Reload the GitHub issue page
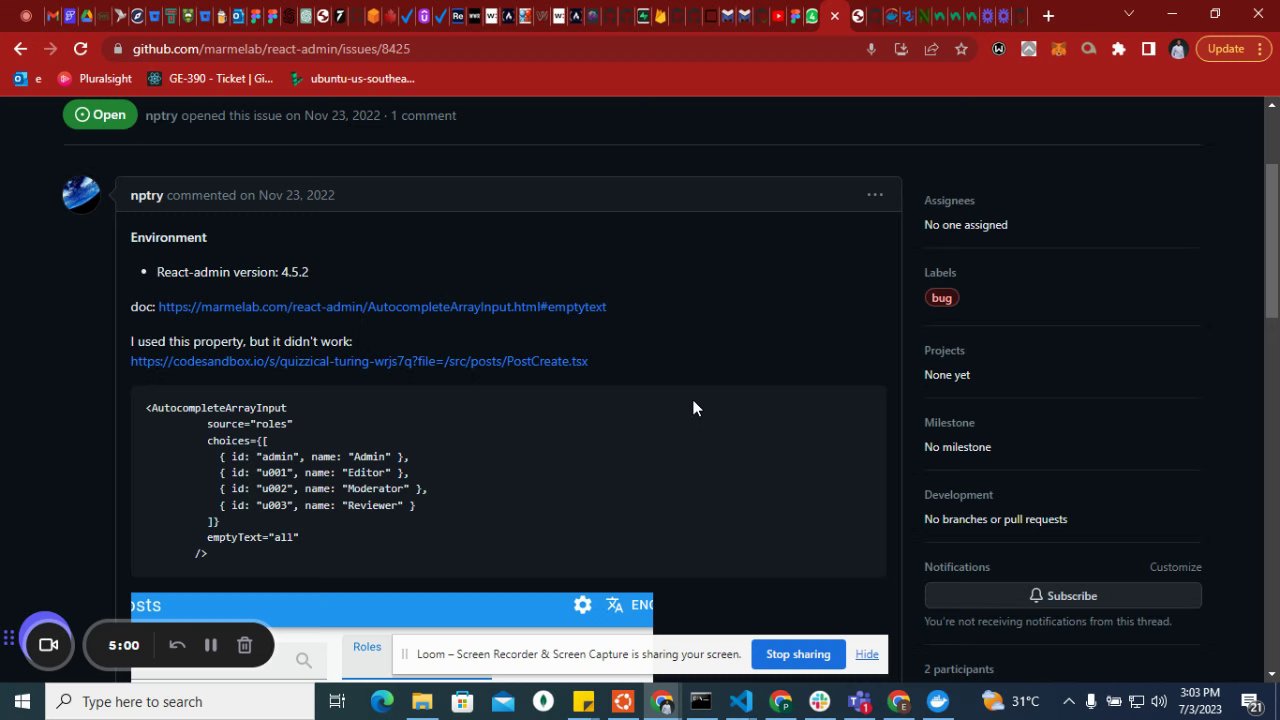This screenshot has height=720, width=1280. 80,49
